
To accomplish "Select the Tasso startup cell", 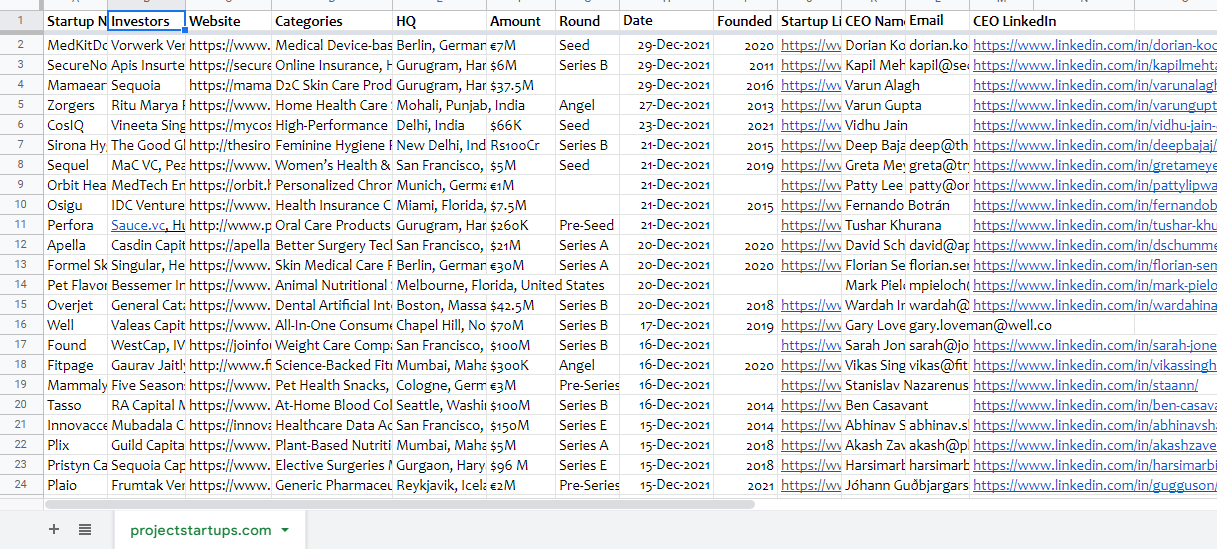I will [x=76, y=405].
